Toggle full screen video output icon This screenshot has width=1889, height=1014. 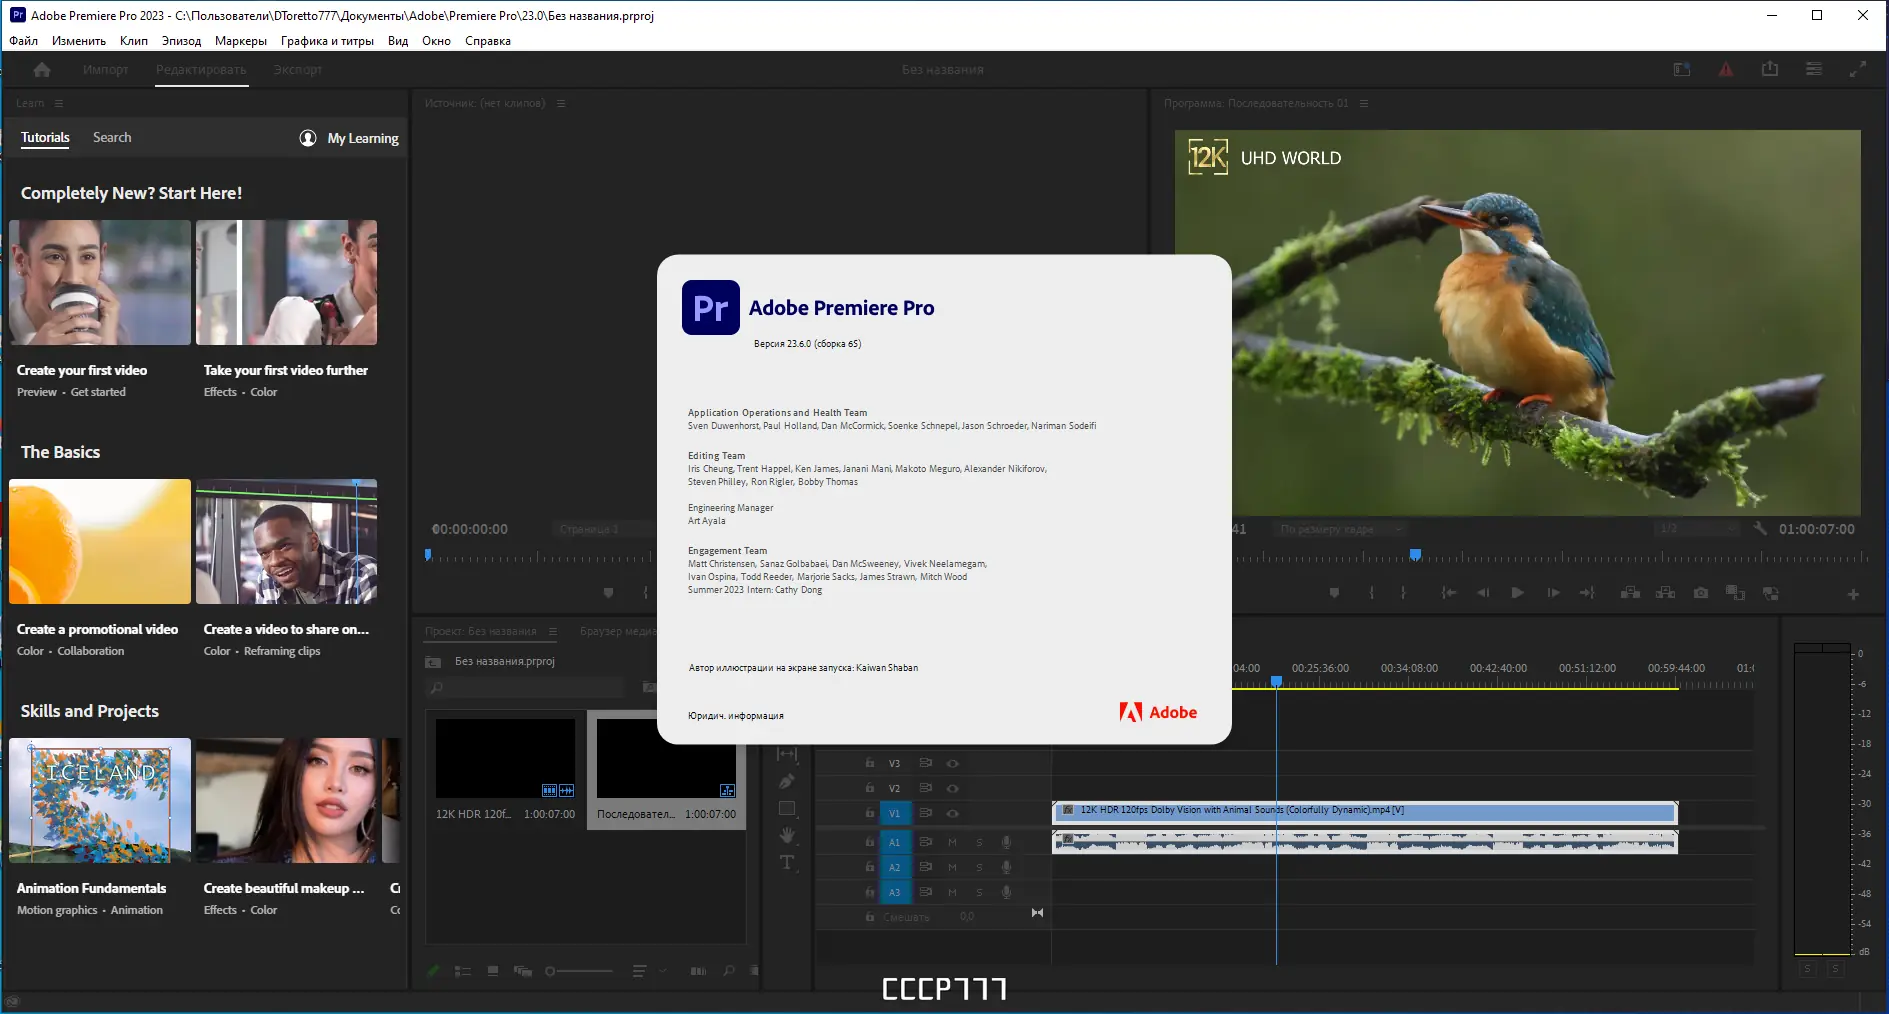tap(1857, 69)
